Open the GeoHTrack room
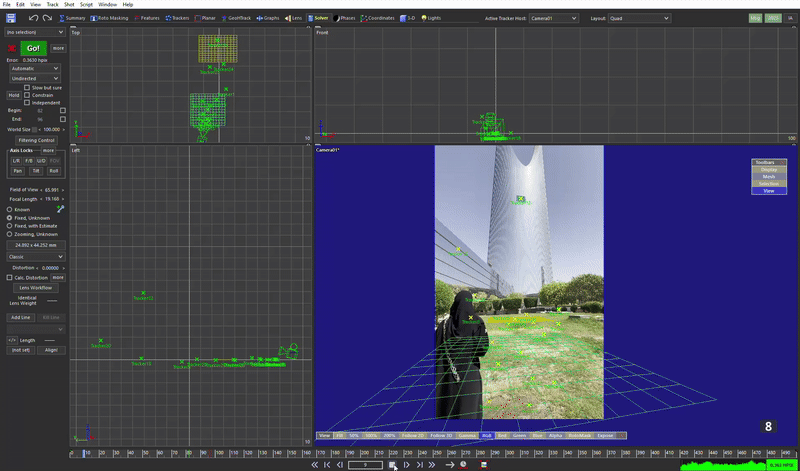Viewport: 800px width, 471px height. pos(236,18)
